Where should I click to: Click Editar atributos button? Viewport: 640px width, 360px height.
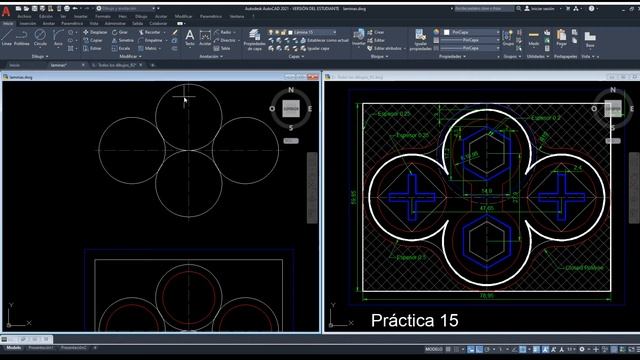(384, 49)
